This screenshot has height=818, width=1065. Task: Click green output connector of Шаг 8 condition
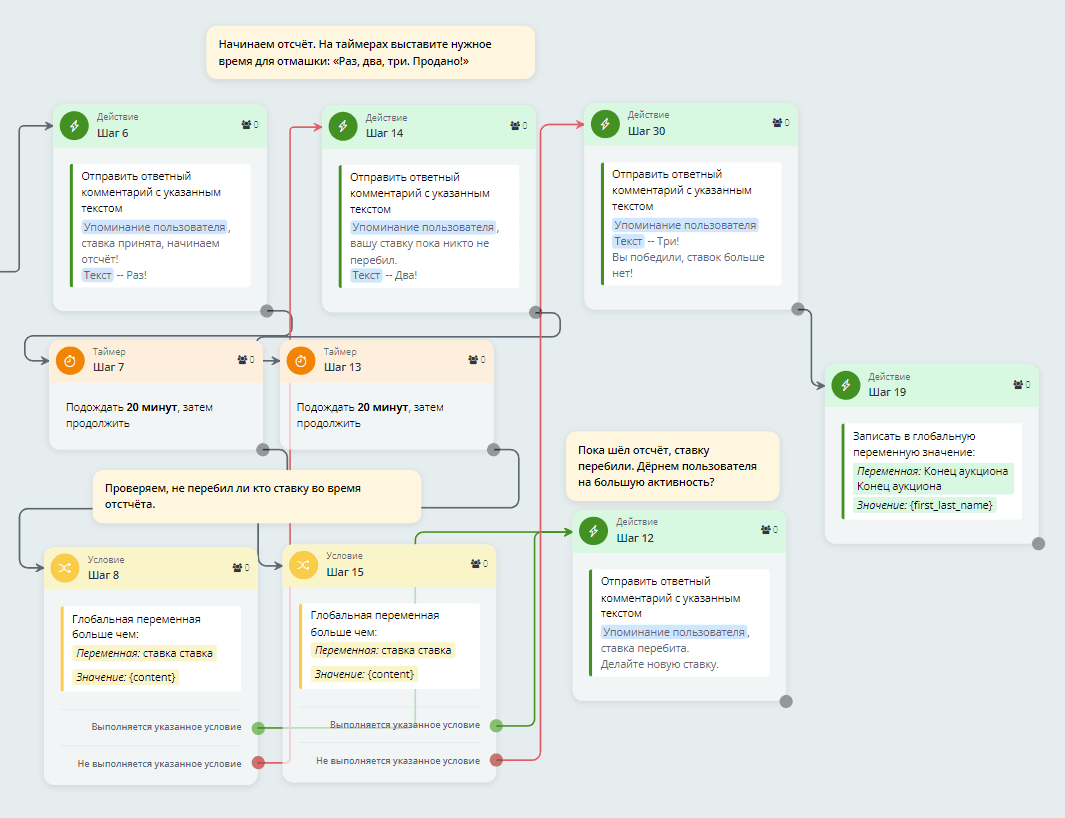pyautogui.click(x=258, y=728)
